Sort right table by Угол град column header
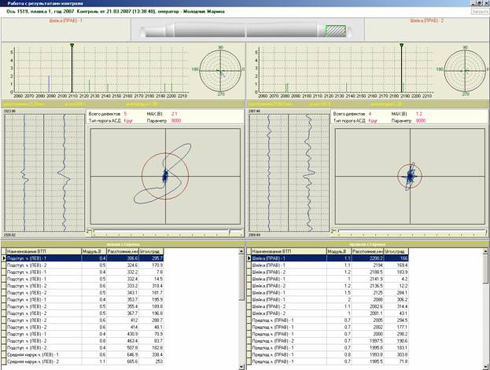Viewport: 490px width, 370px height. 396,251
